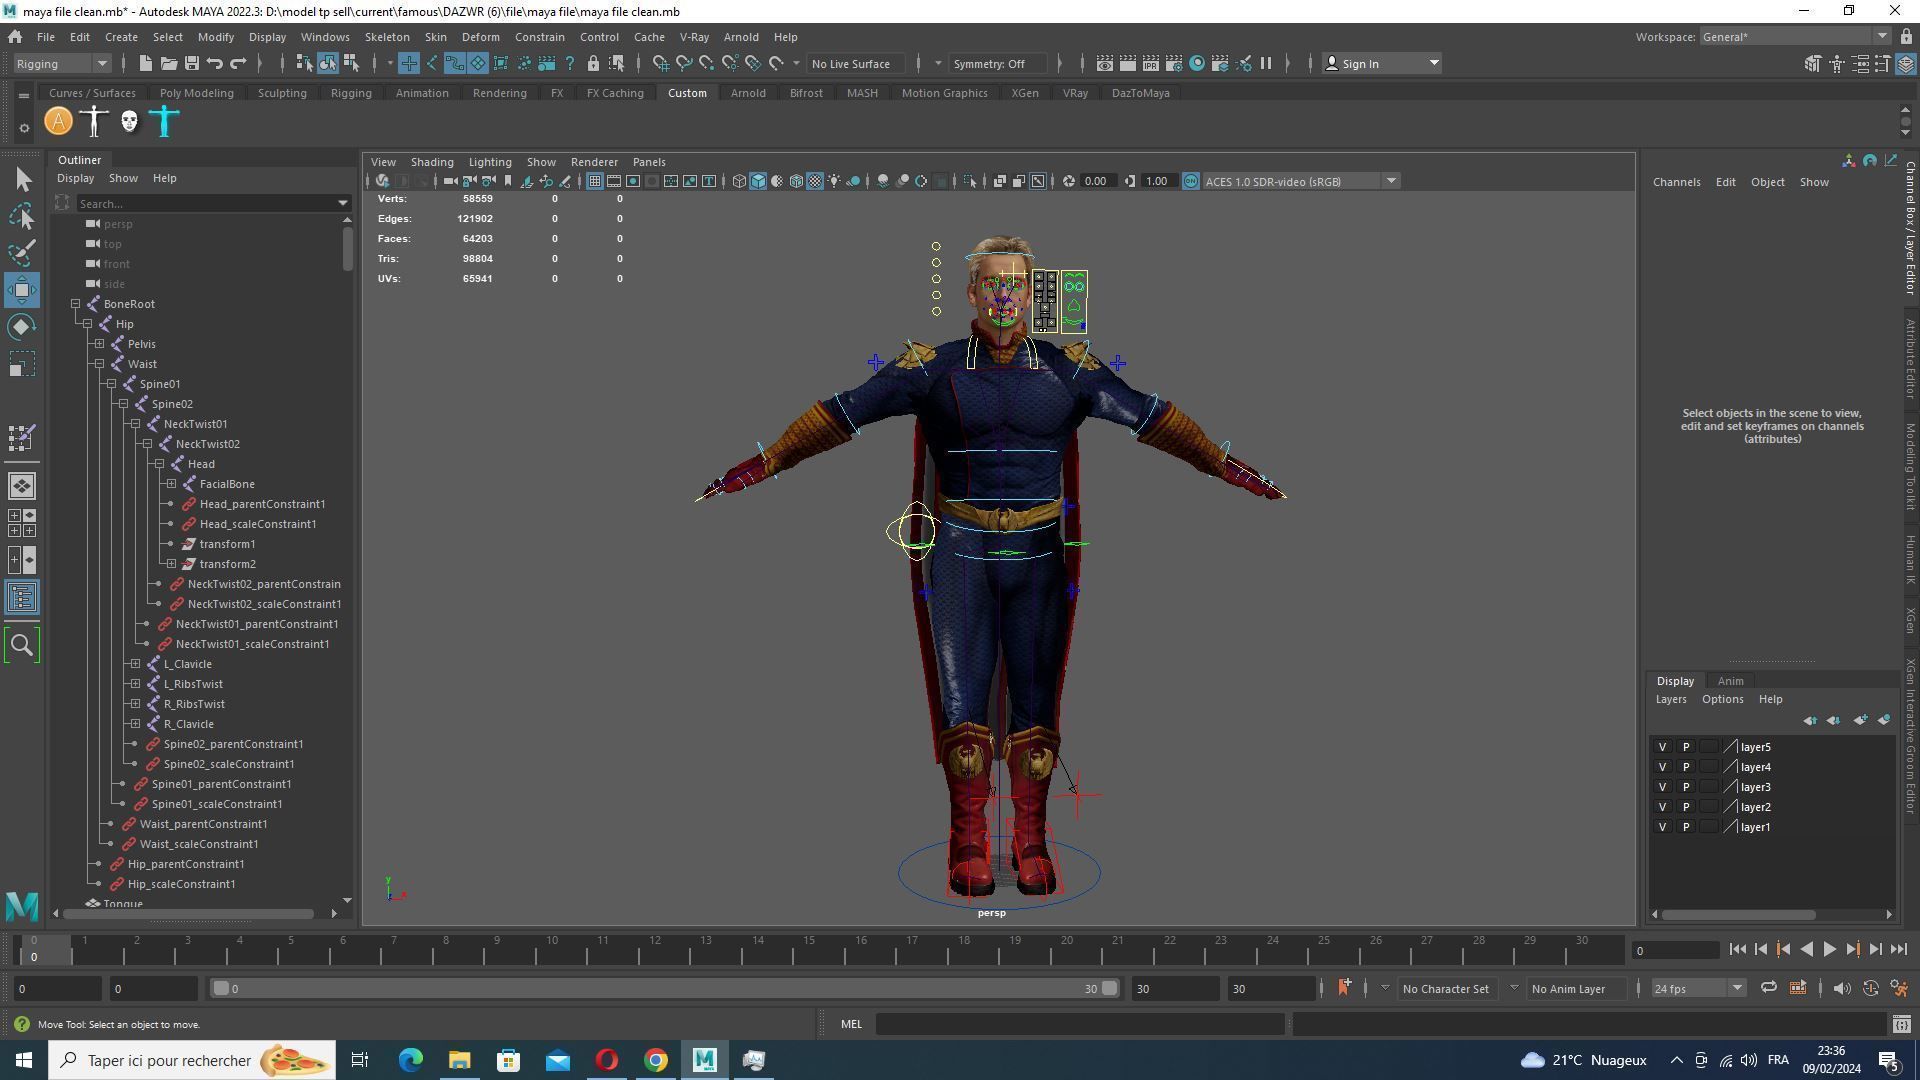This screenshot has height=1080, width=1920.
Task: Select Head joint in Outliner
Action: (201, 464)
